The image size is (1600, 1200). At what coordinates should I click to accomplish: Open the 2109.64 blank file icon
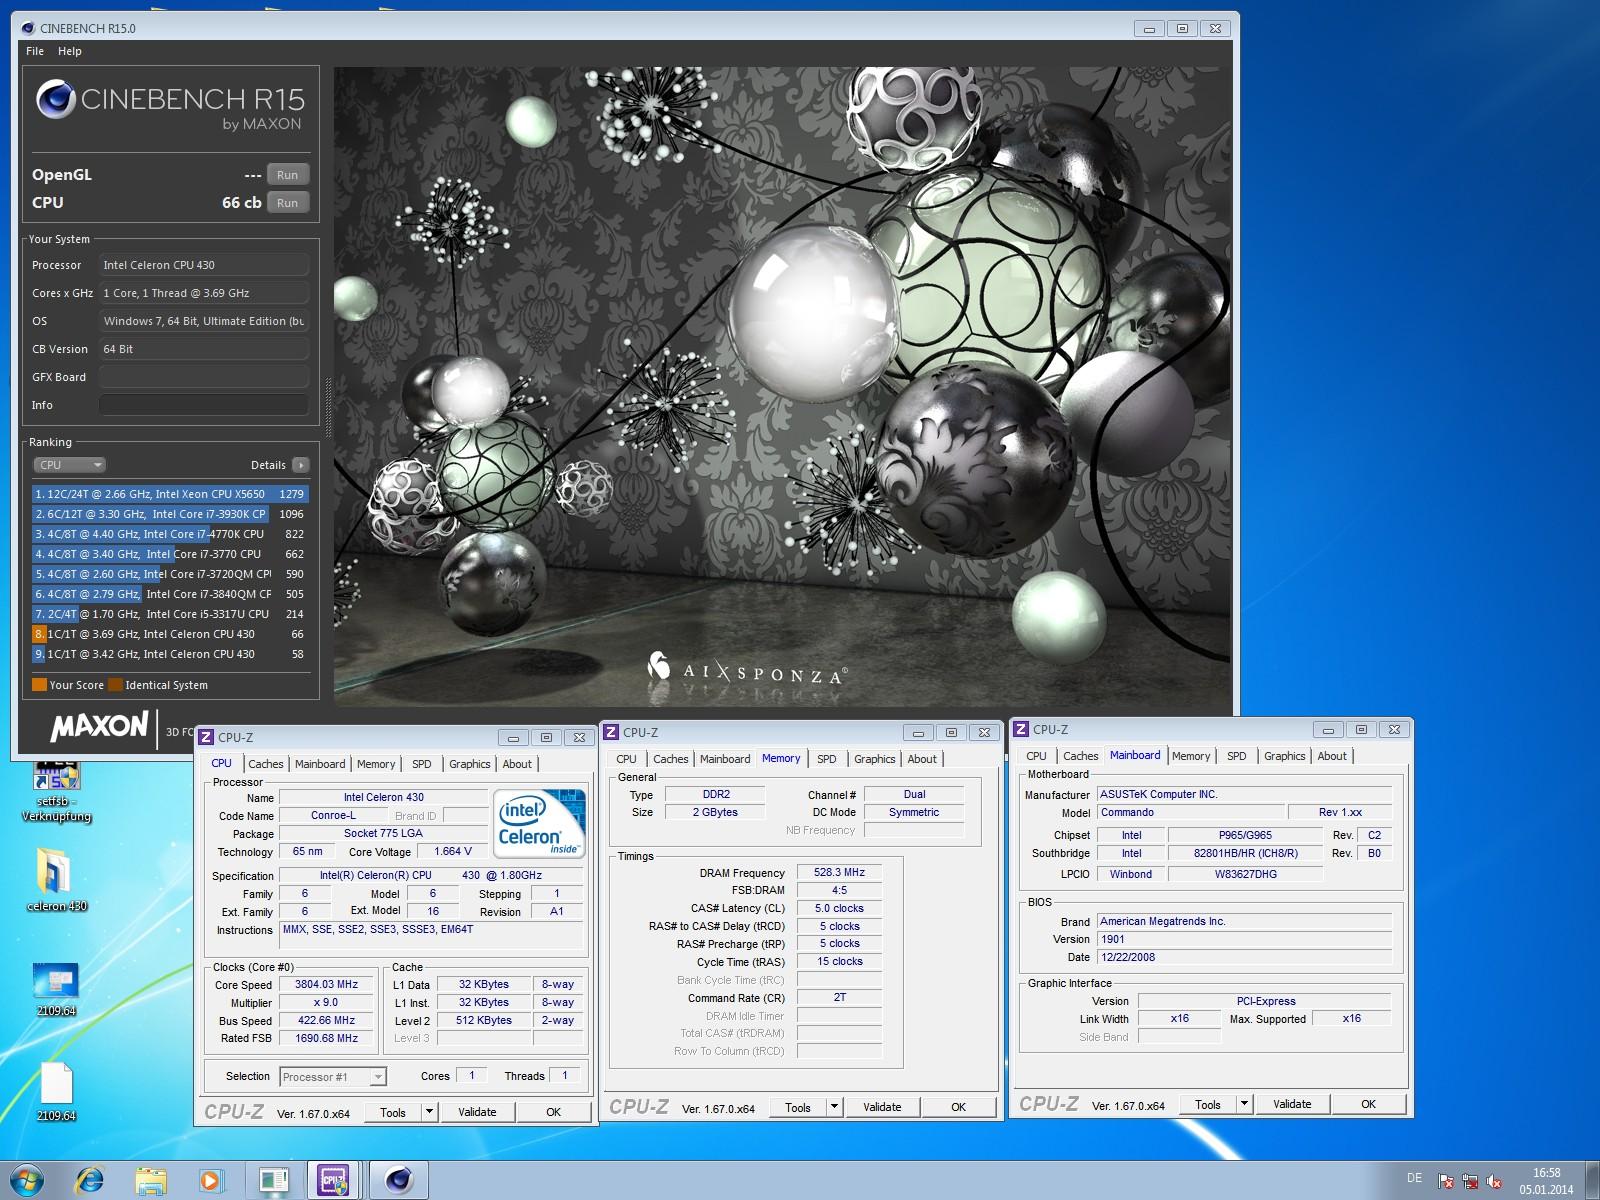tap(56, 1093)
